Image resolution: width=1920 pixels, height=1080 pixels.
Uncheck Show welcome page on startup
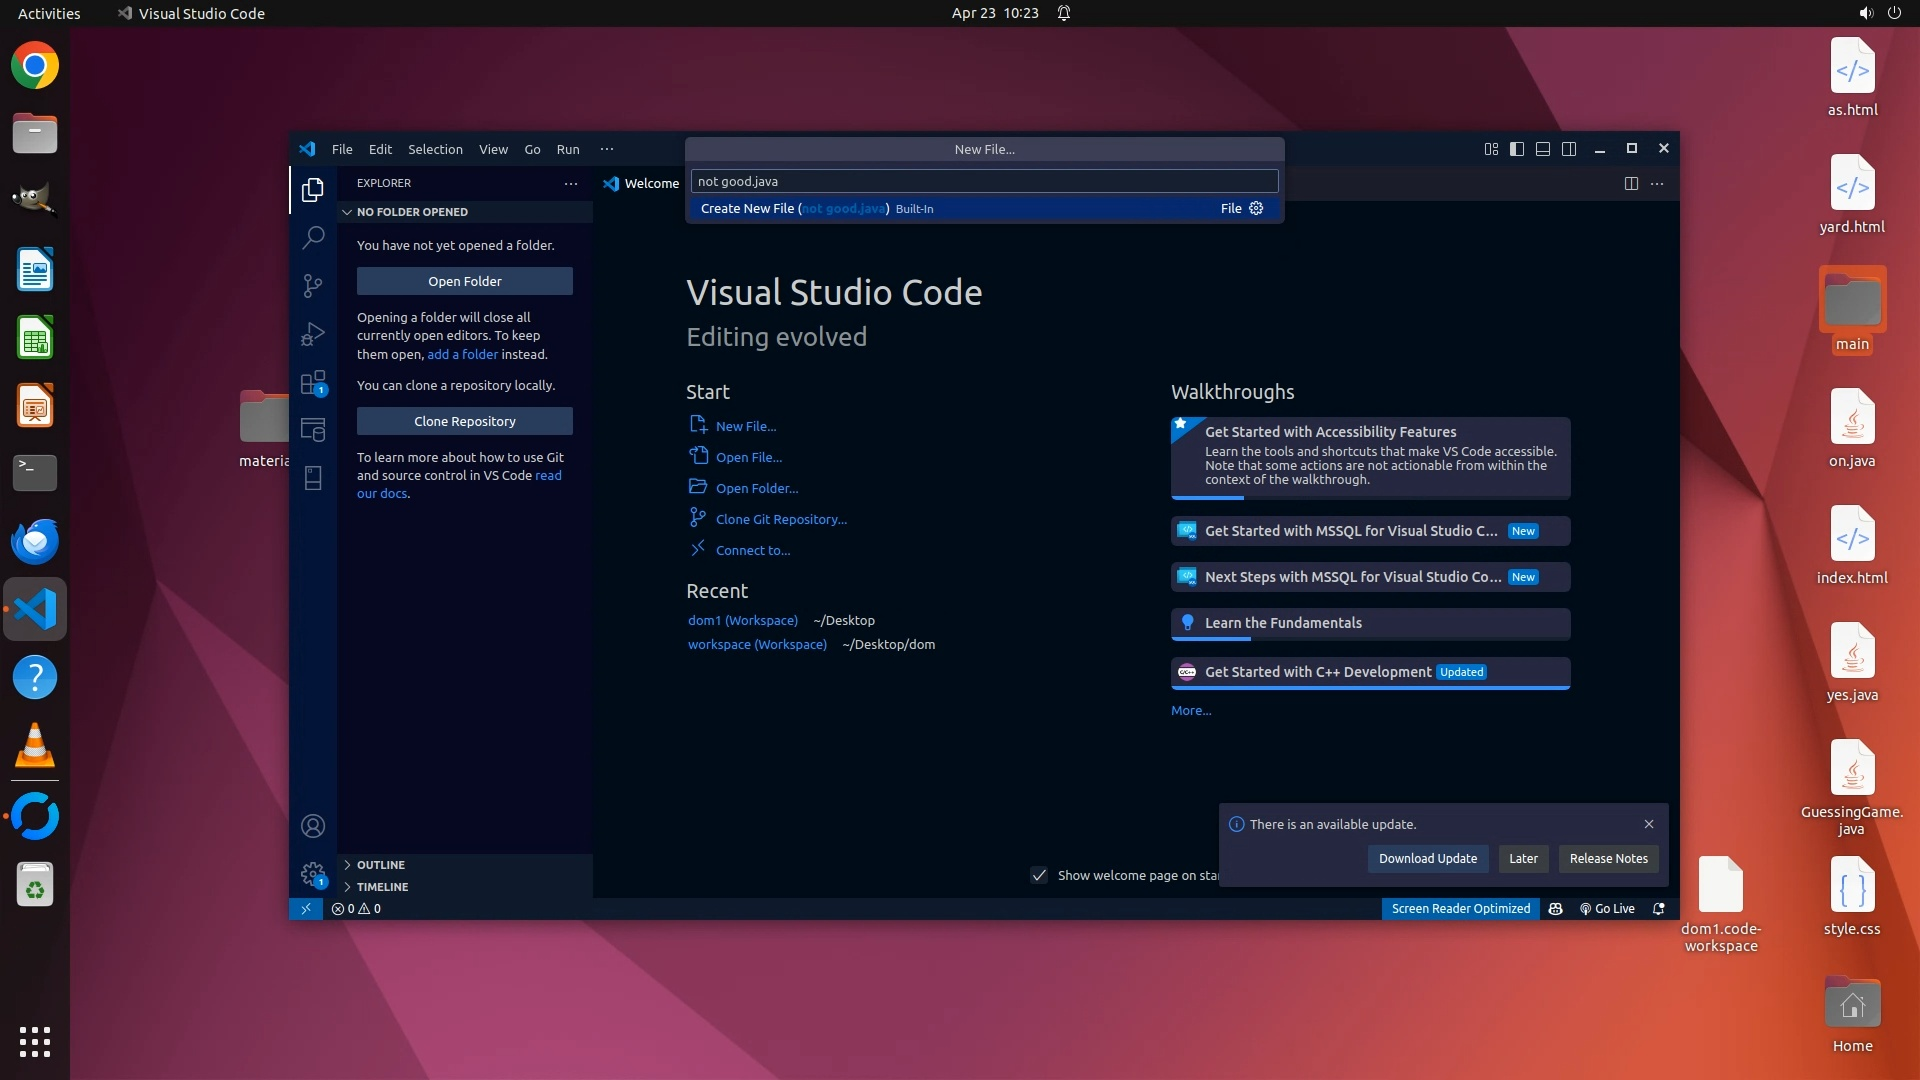1039,875
